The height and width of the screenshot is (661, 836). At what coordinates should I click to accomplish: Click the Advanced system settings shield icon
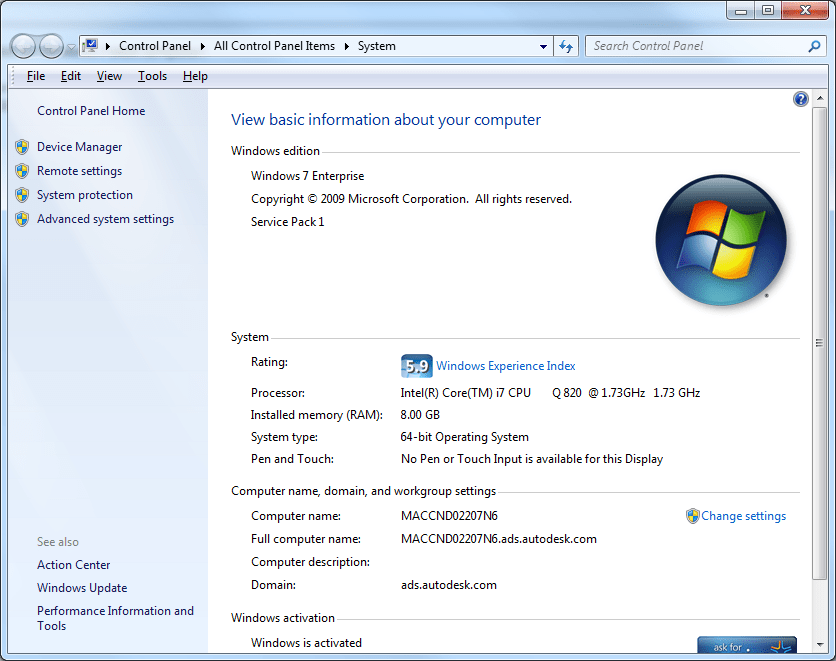tap(22, 218)
